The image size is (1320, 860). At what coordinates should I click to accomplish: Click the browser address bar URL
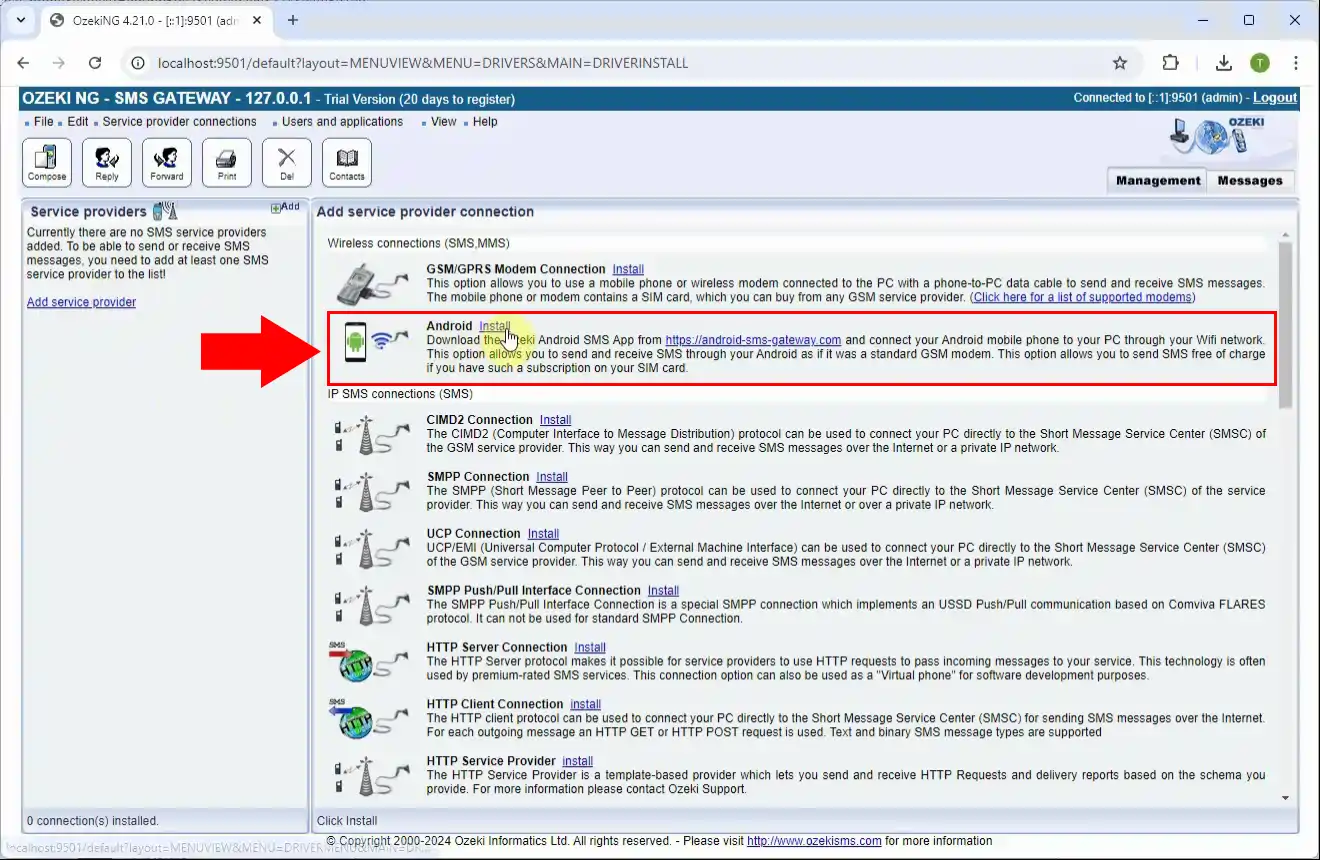point(423,63)
